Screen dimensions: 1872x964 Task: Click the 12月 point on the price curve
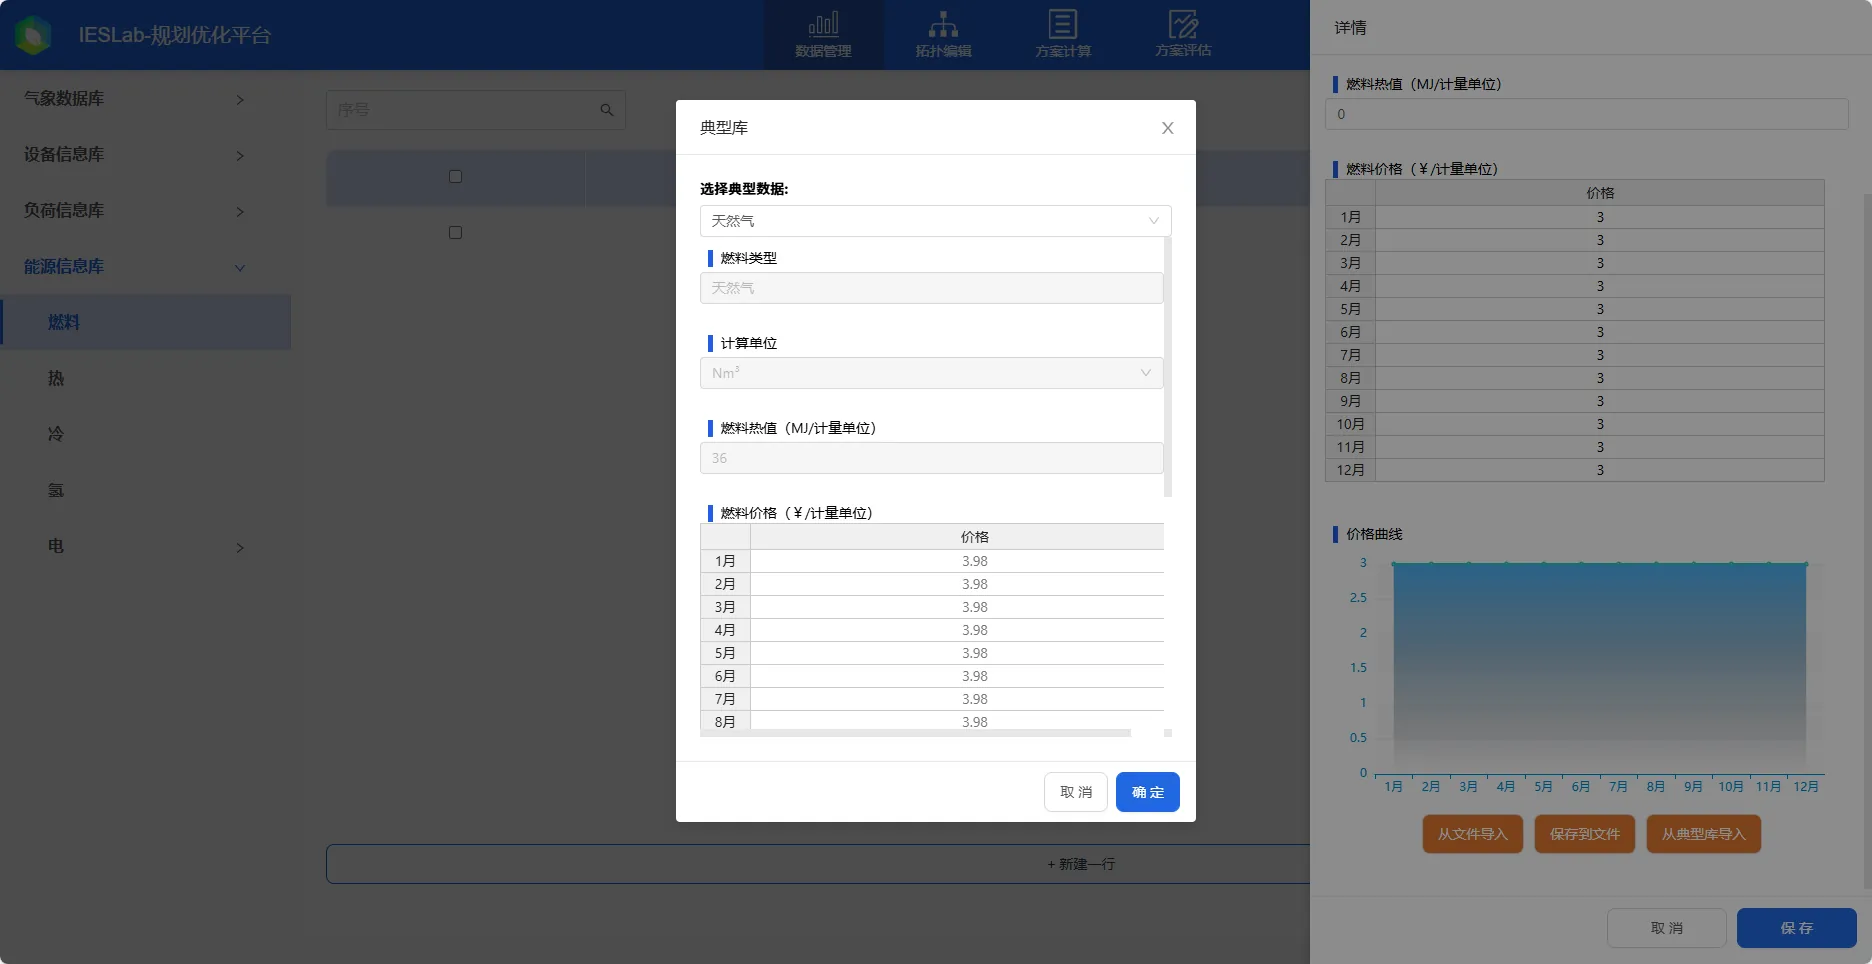pos(1806,564)
